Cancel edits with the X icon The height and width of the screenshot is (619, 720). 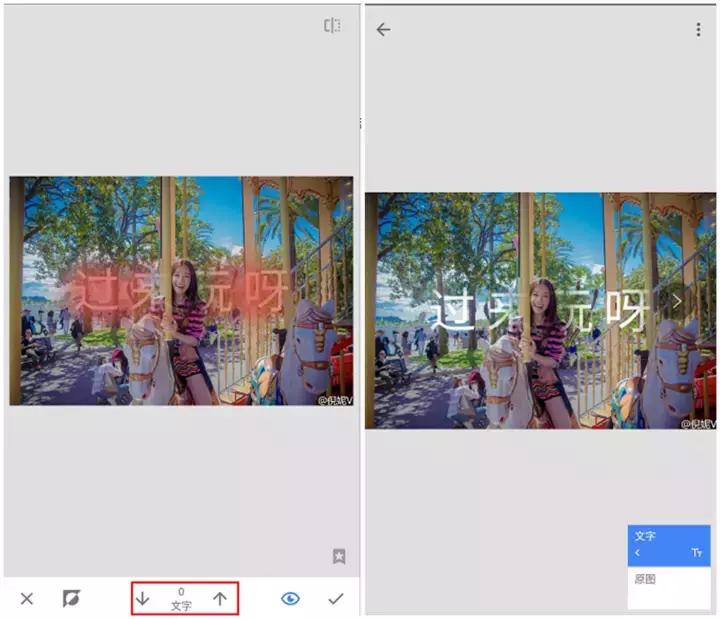click(x=27, y=598)
